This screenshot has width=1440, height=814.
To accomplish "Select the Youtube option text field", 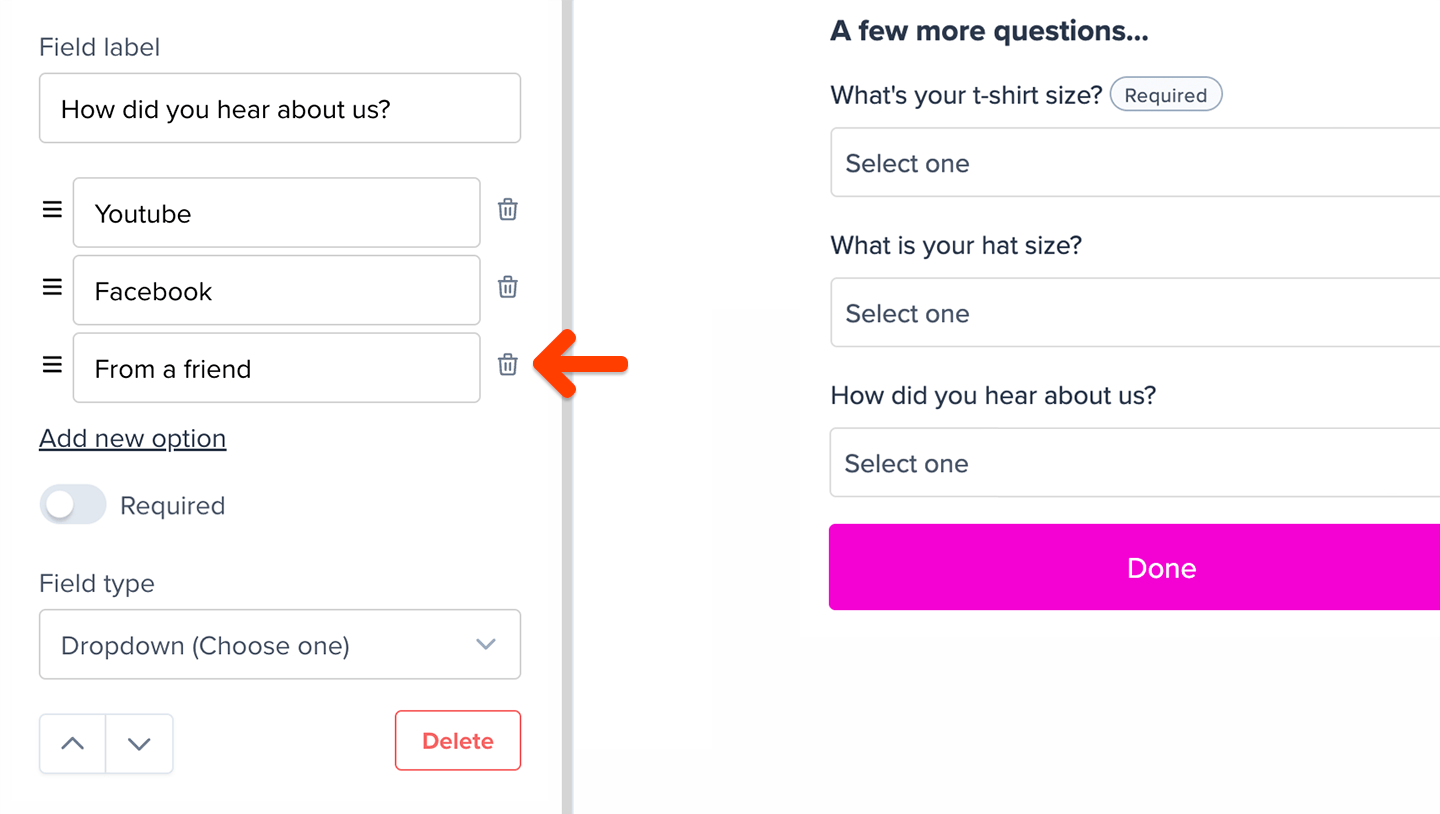I will click(276, 212).
